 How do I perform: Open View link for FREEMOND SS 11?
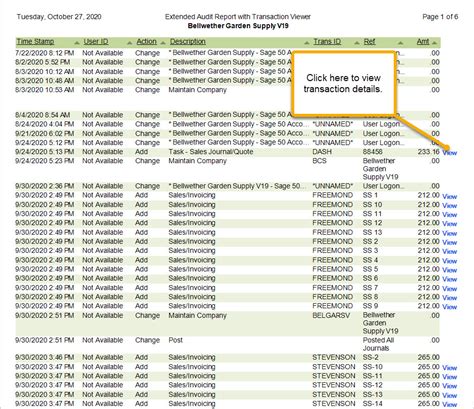coord(449,215)
